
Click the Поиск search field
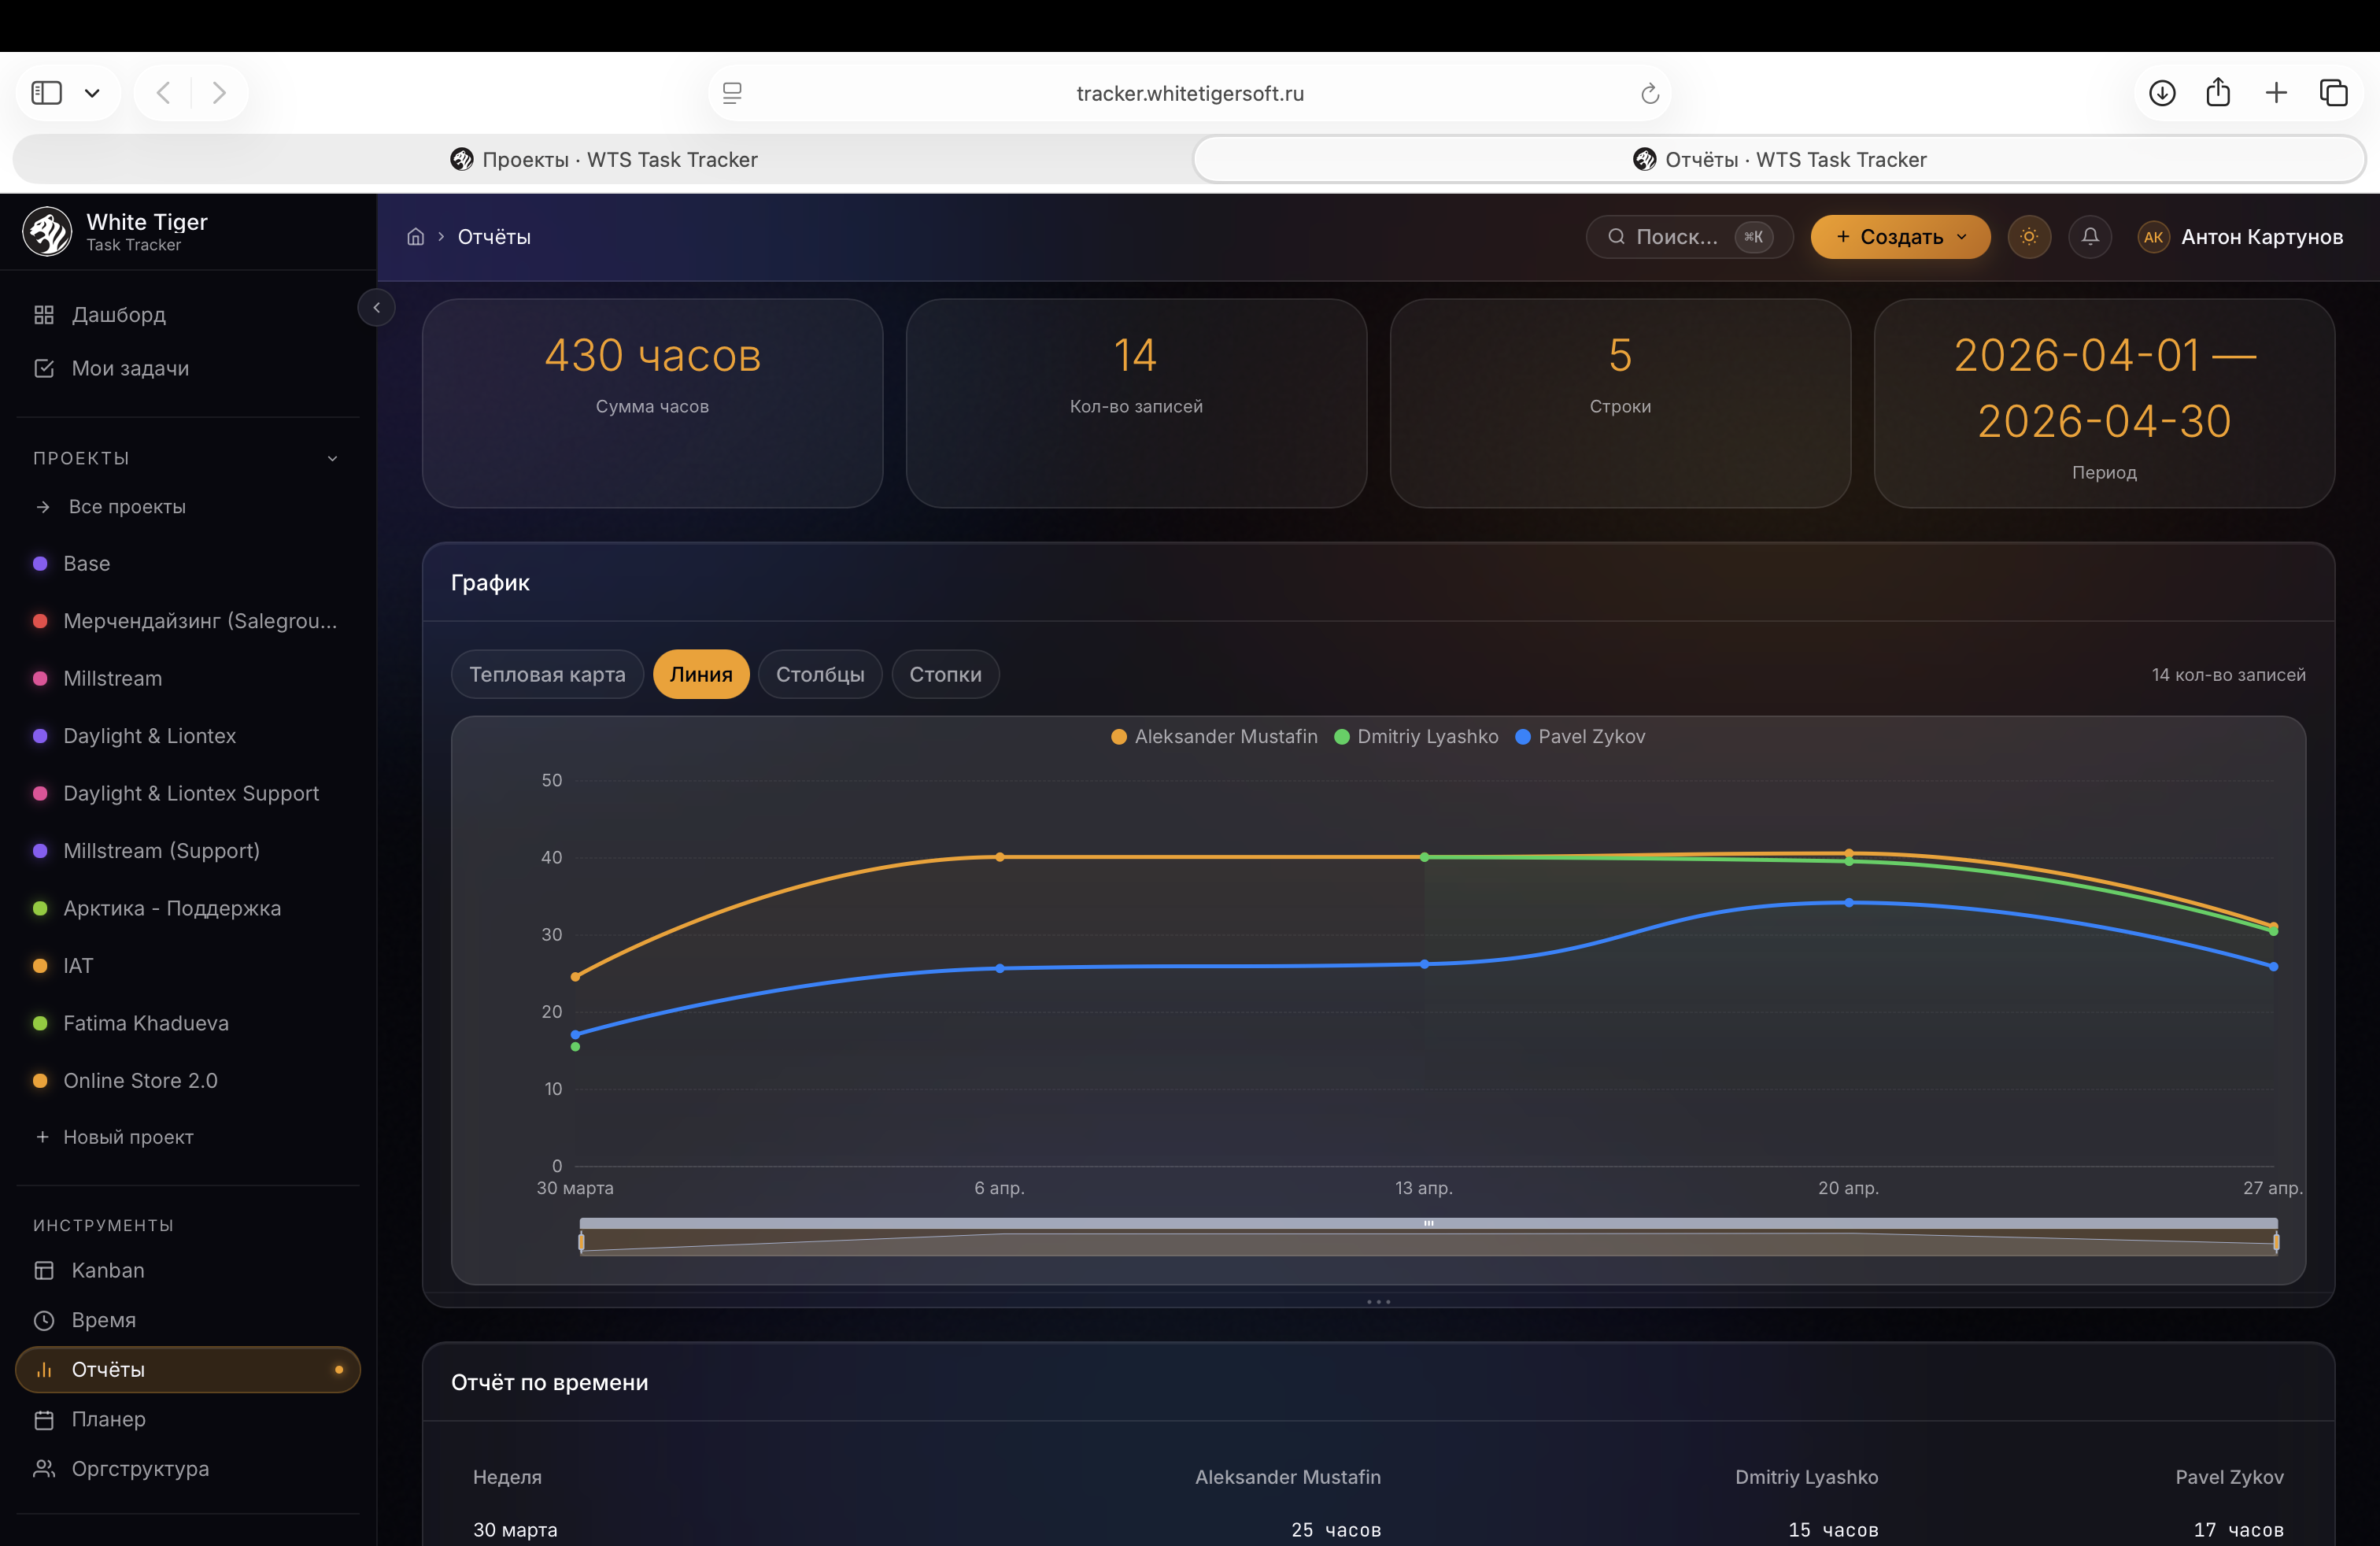(x=1689, y=237)
